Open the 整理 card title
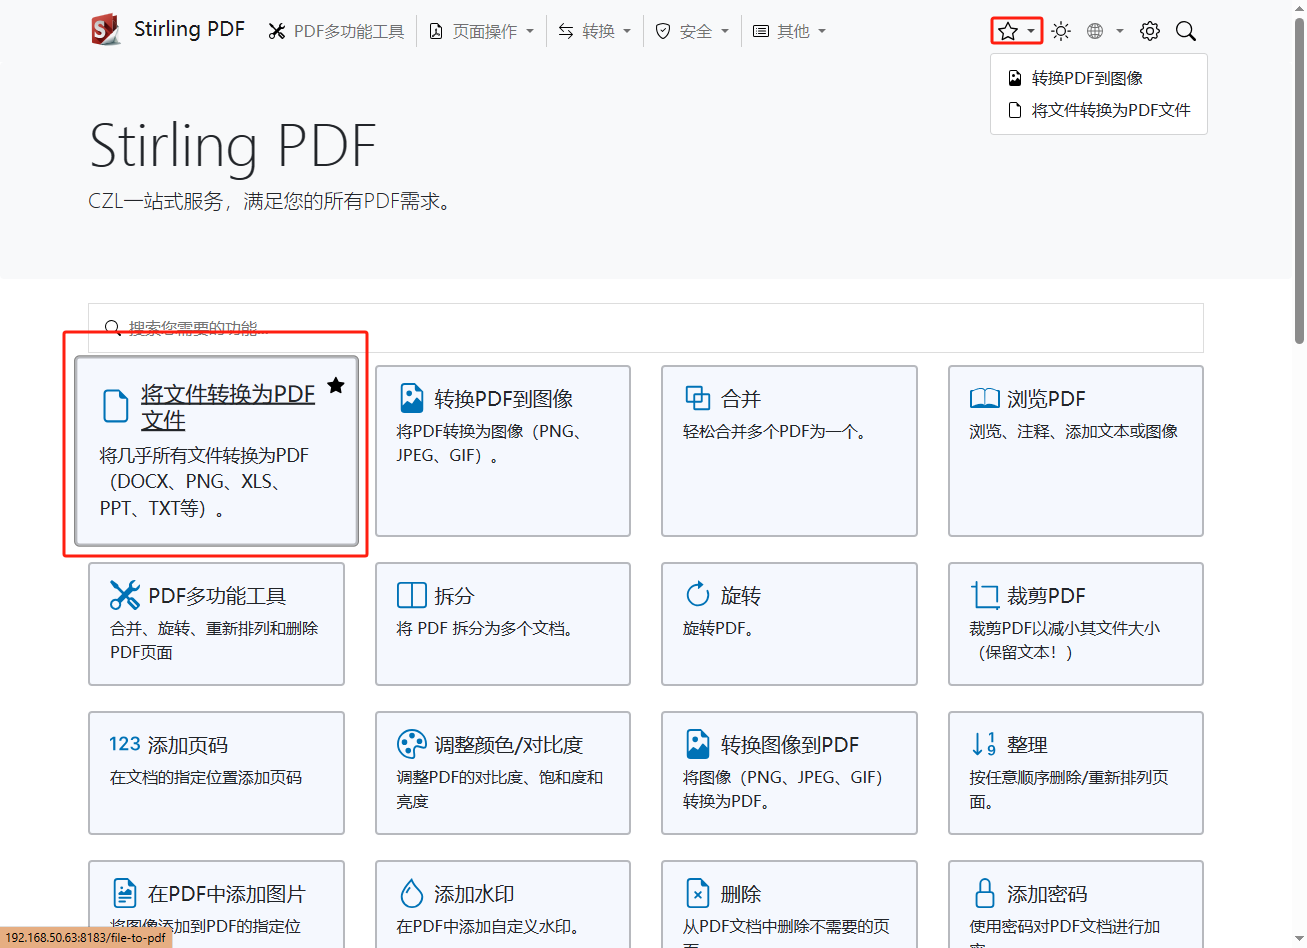This screenshot has width=1307, height=948. click(1027, 745)
